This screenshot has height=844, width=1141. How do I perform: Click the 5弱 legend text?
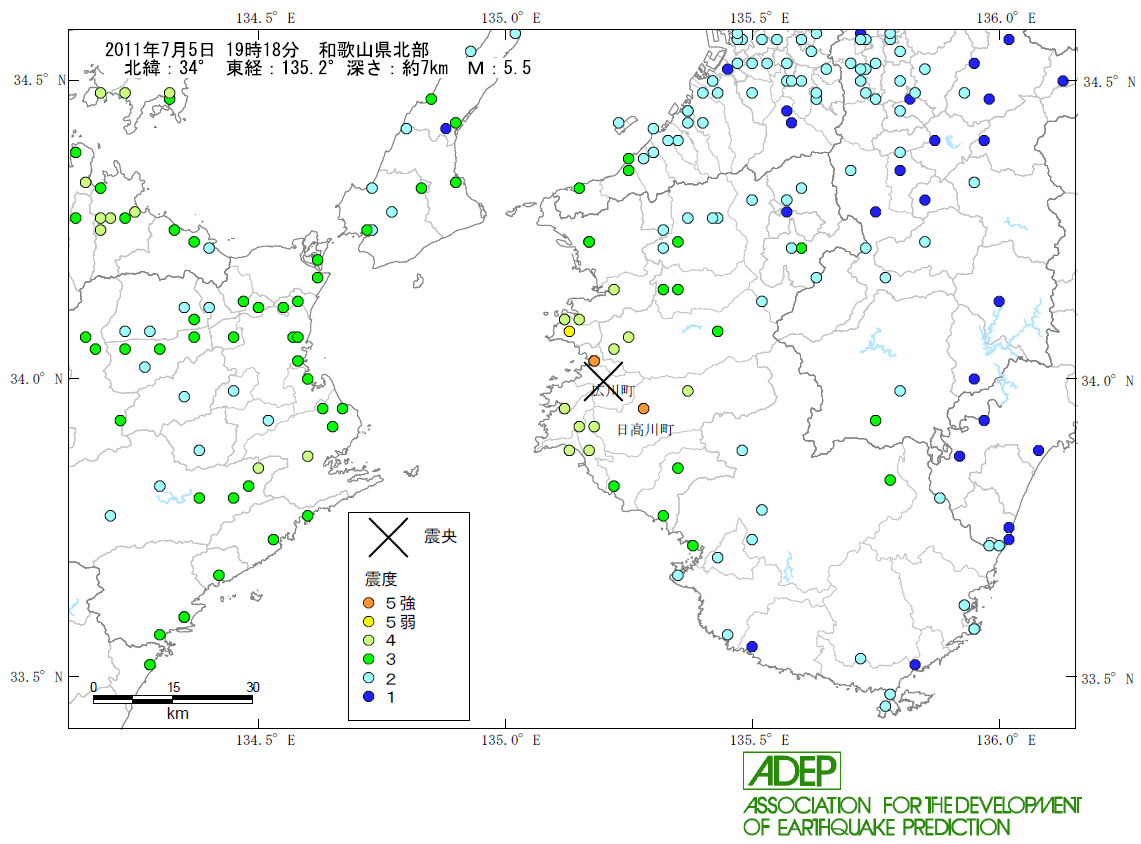(x=401, y=622)
